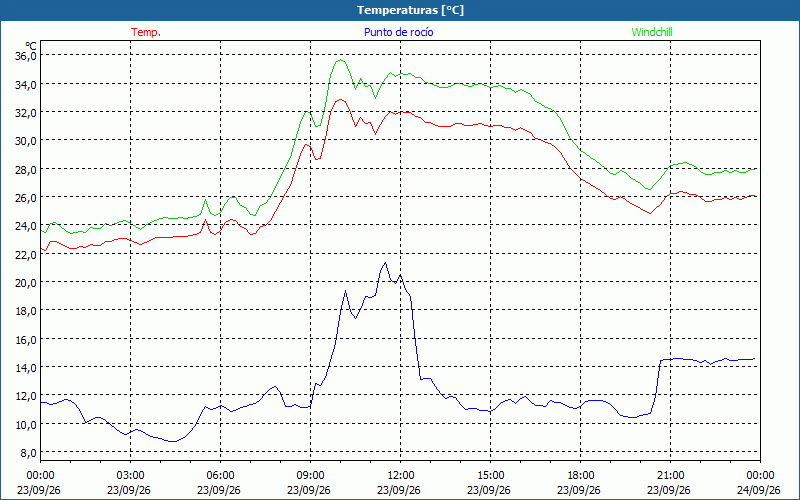Click the 03:00 time axis label
The image size is (800, 500).
pyautogui.click(x=131, y=476)
